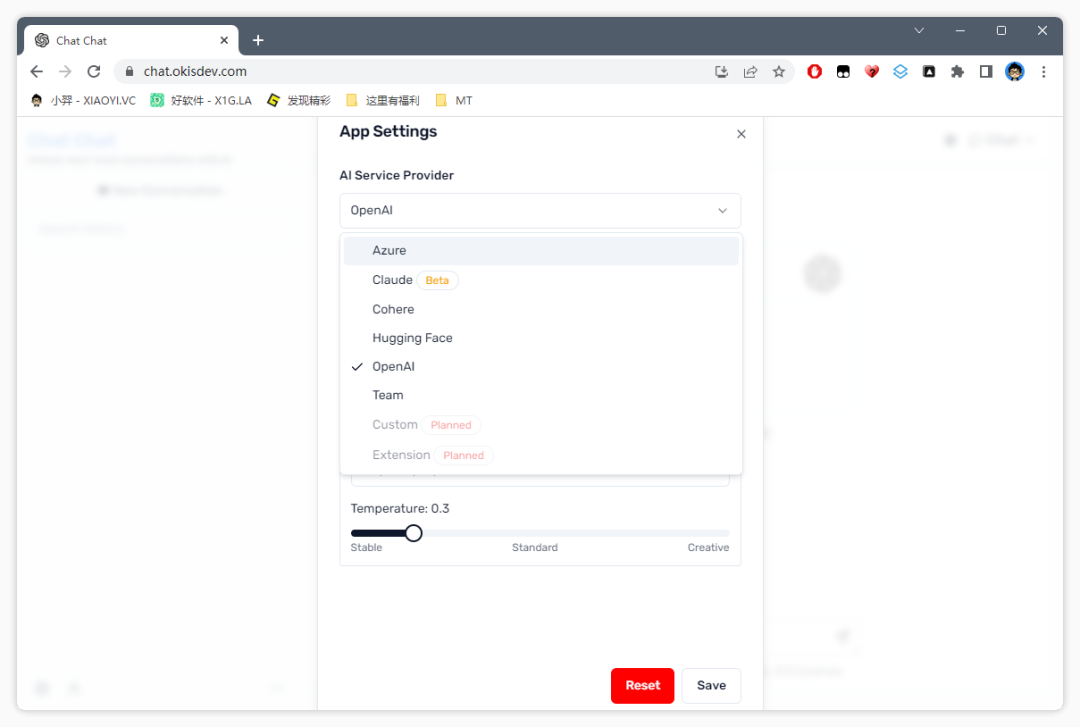This screenshot has width=1080, height=727.
Task: Minimize the browser window
Action: pyautogui.click(x=960, y=30)
